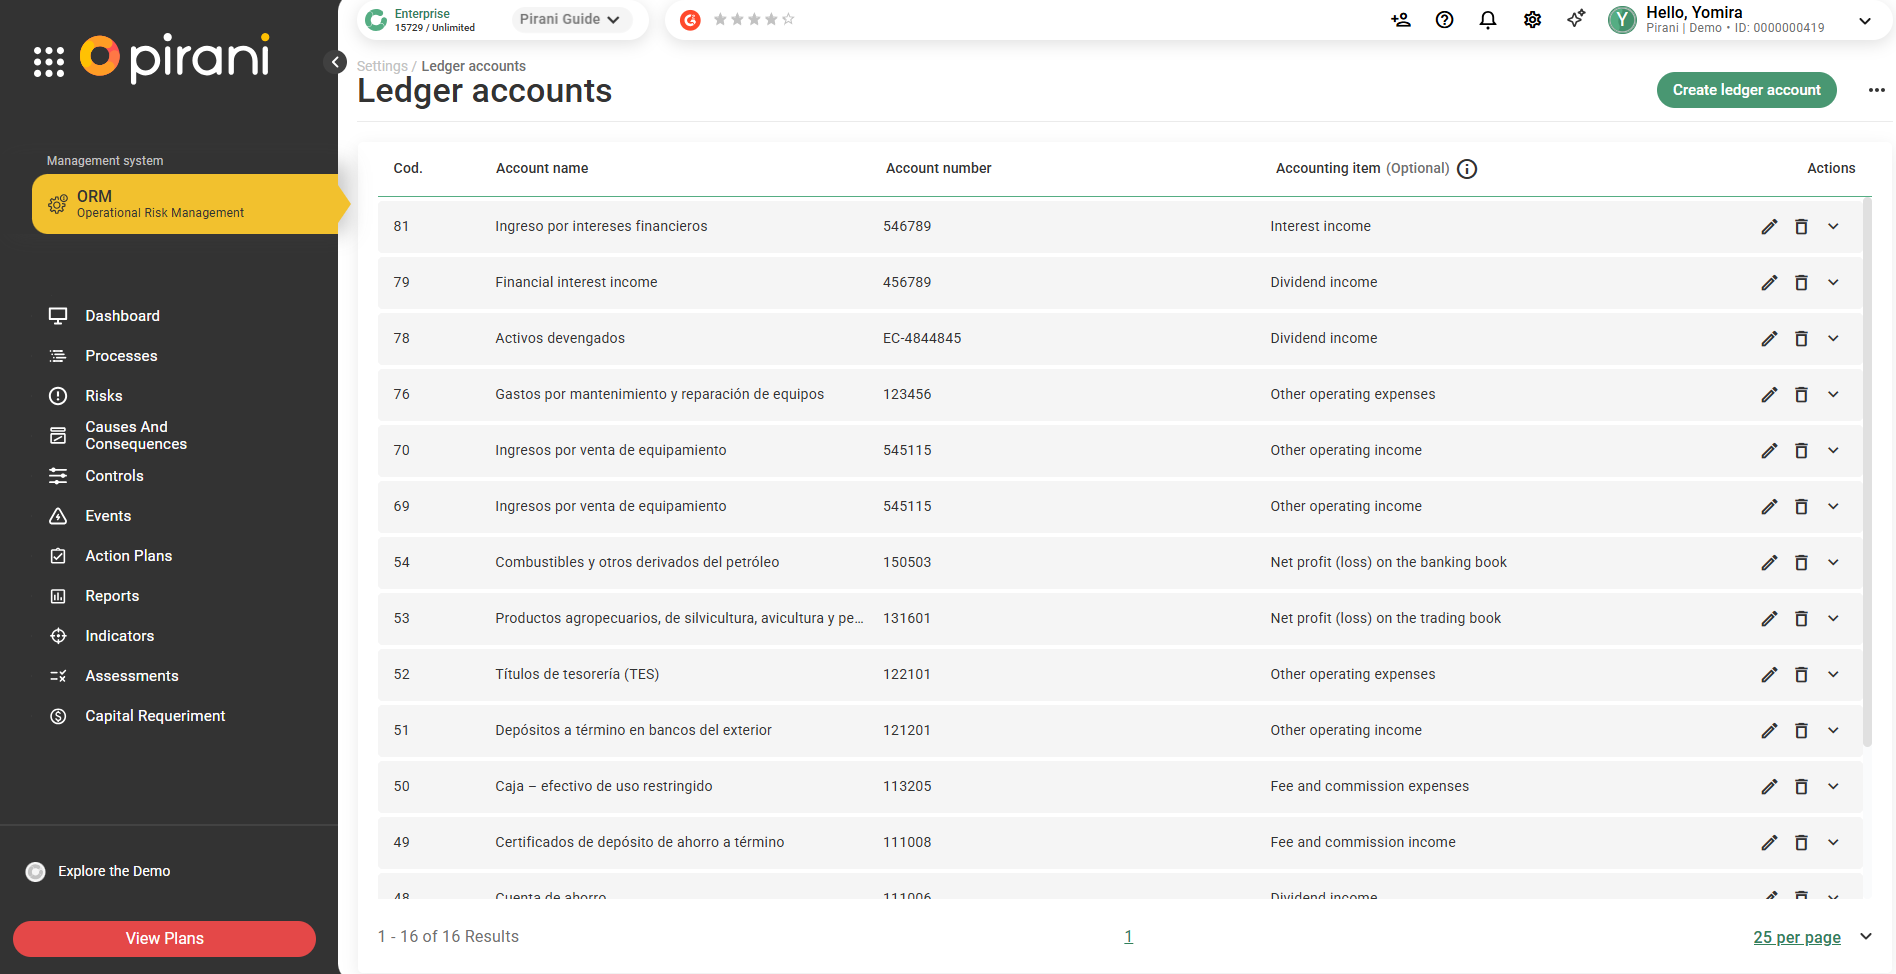1896x974 pixels.
Task: Click the add user icon
Action: 1400,20
